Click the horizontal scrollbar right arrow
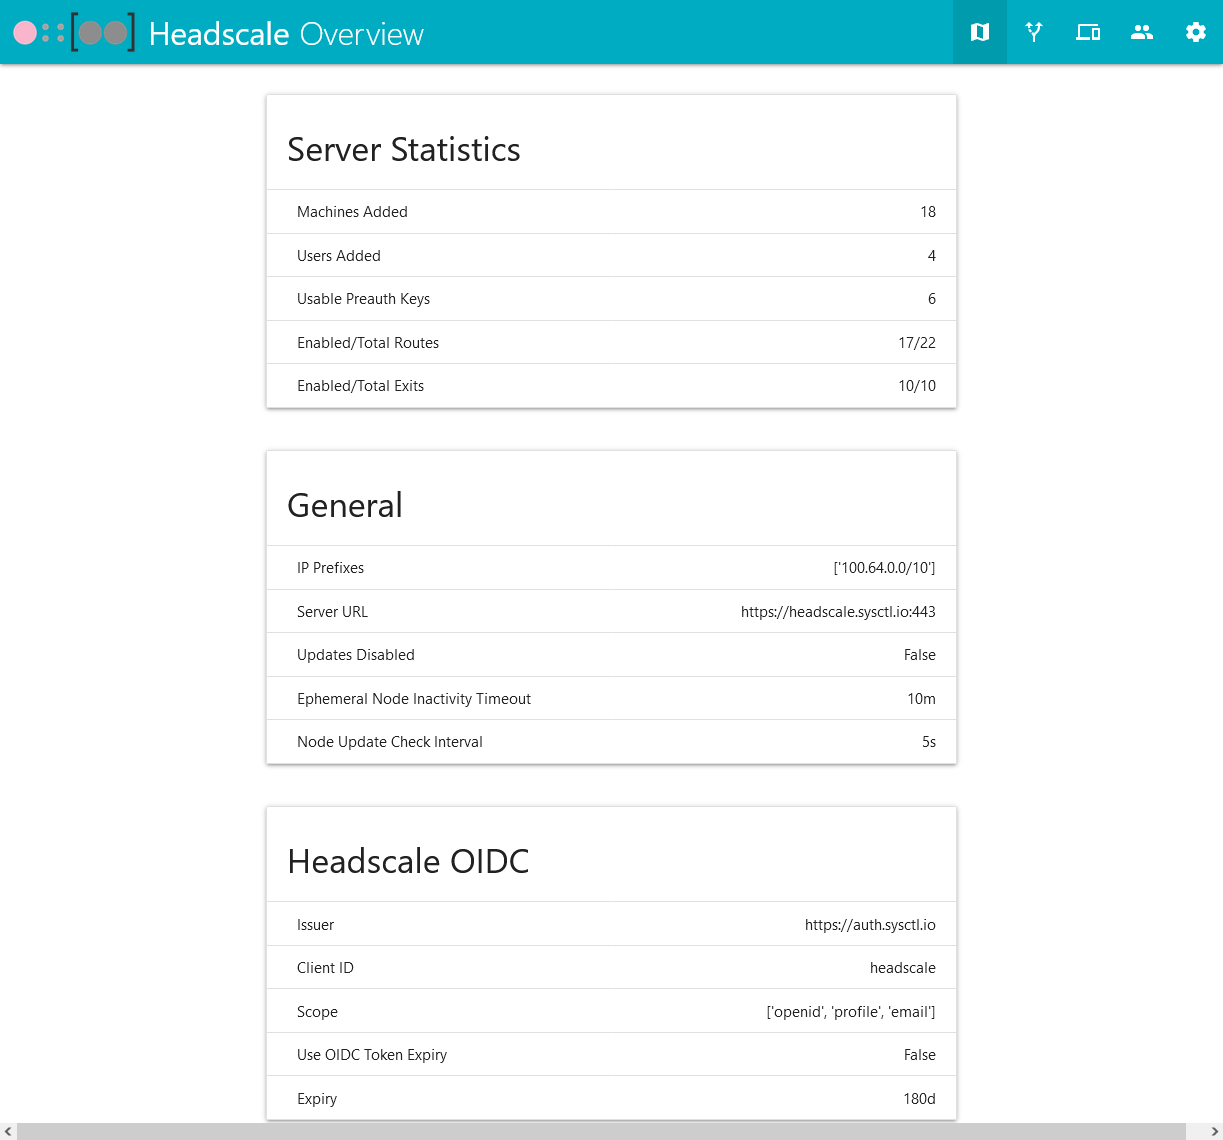This screenshot has width=1223, height=1140. pyautogui.click(x=1214, y=1131)
